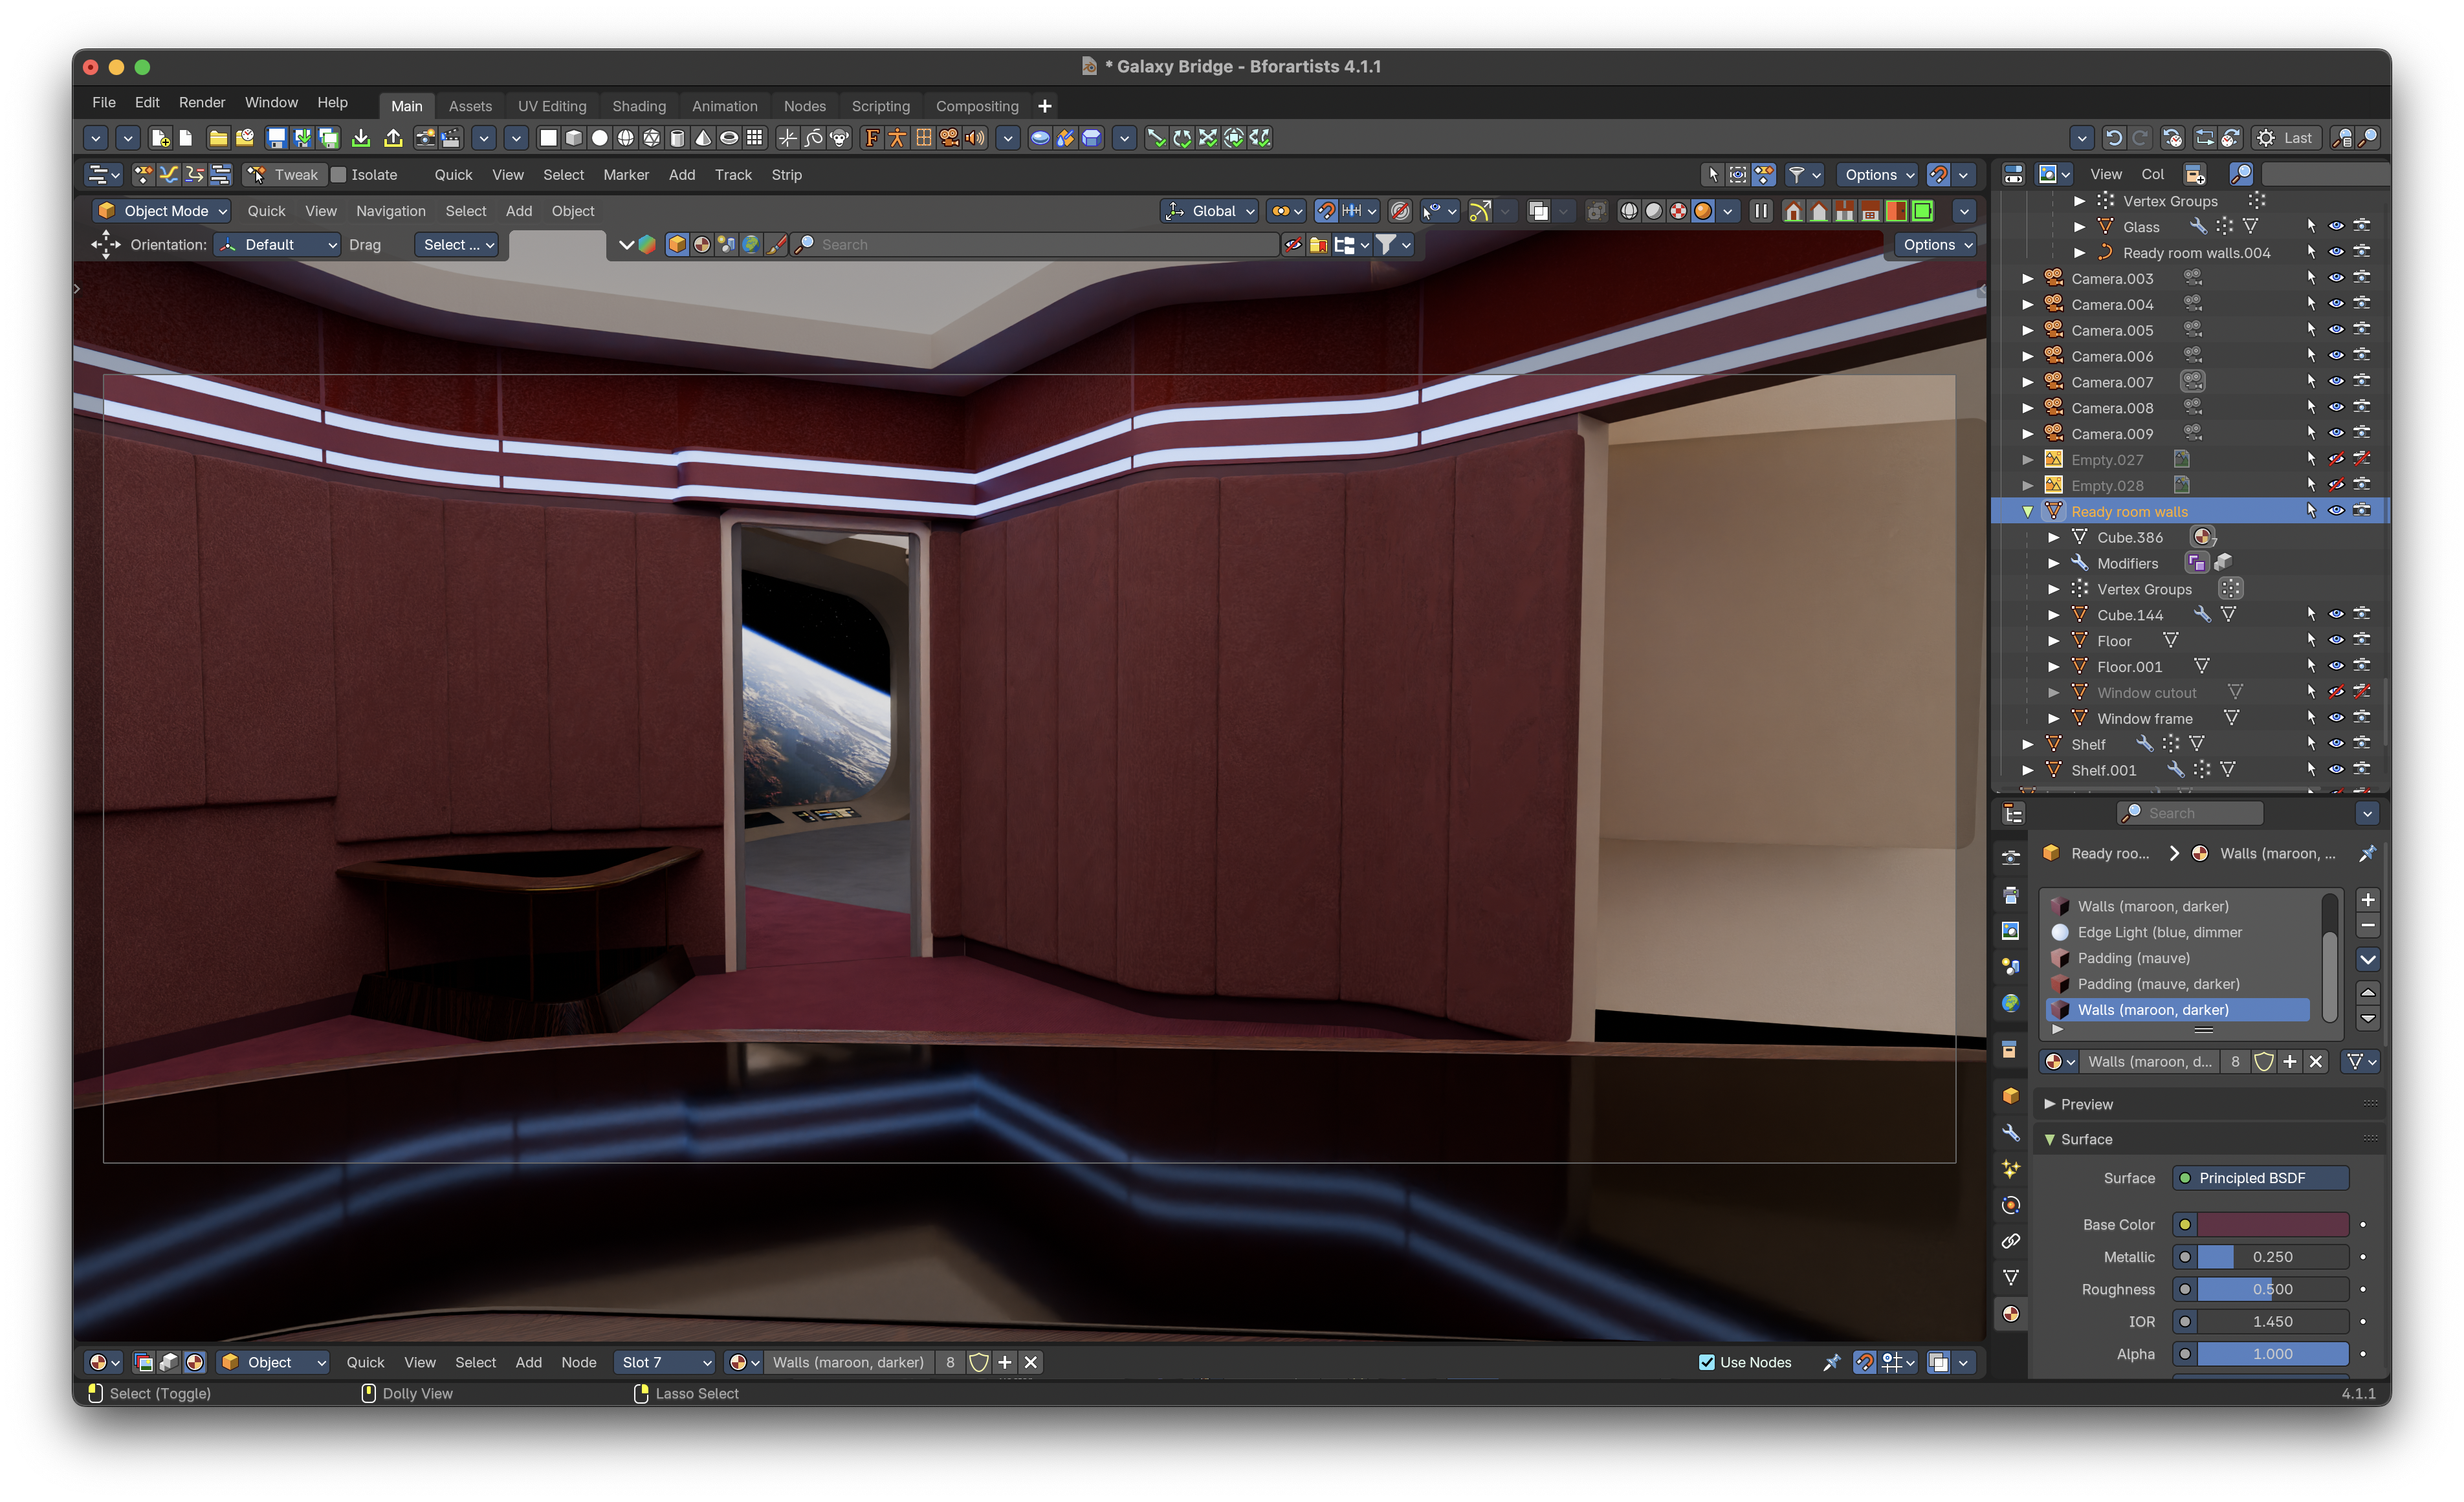Click the Render image camera icon
Screen dimensions: 2464x1502
pos(425,138)
